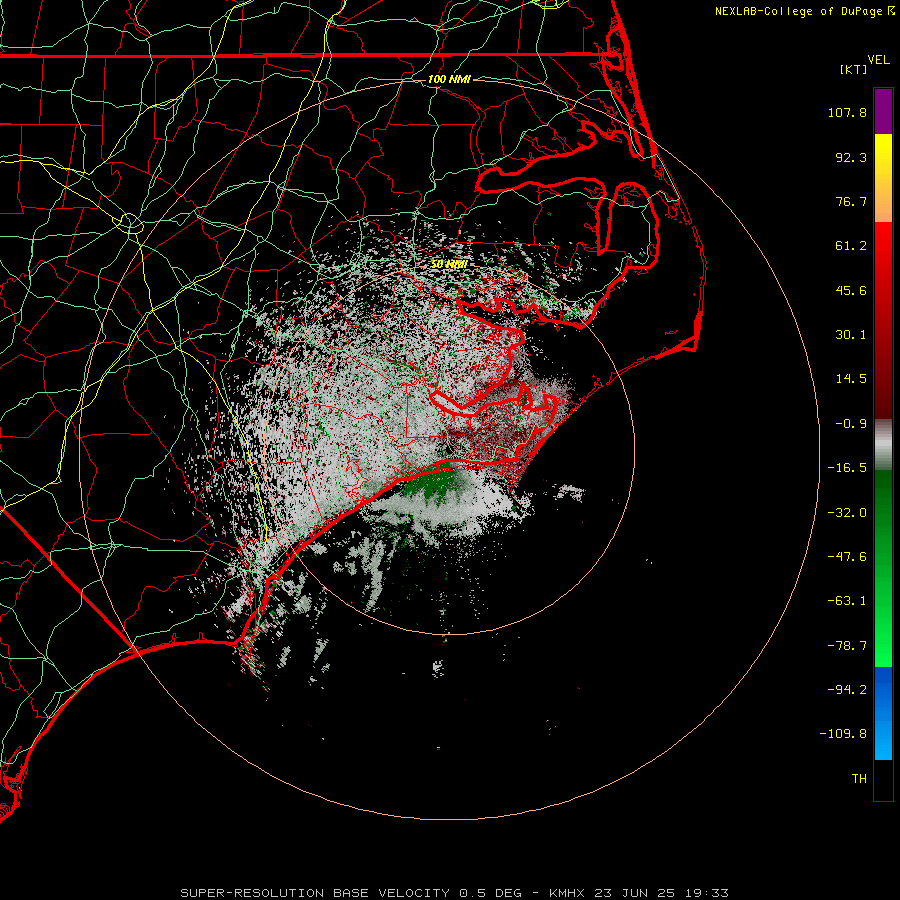Click the purple color bar segment
Viewport: 900px width, 900px height.
883,111
